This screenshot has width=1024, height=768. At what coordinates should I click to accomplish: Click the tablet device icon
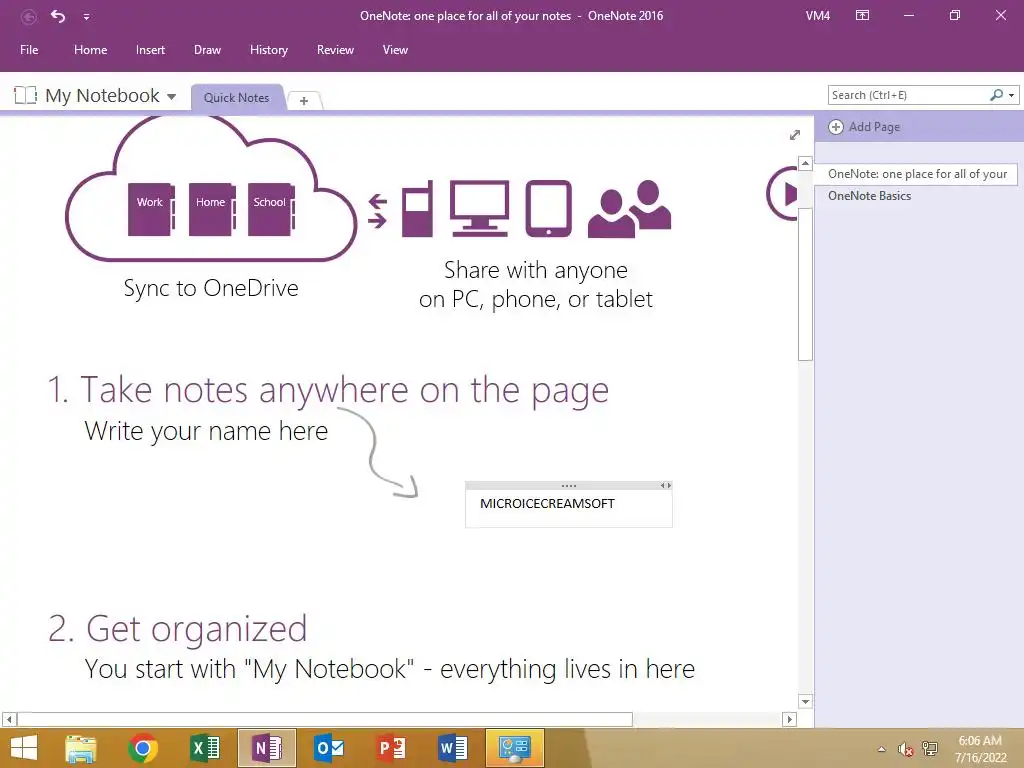tap(549, 208)
